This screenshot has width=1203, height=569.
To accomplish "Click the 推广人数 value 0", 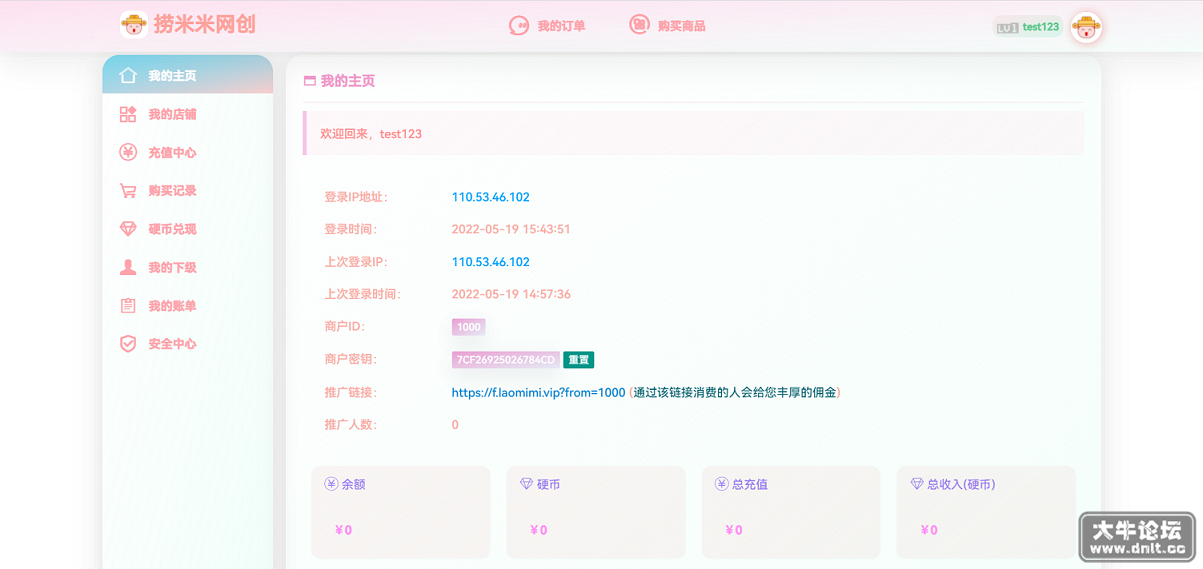I will coord(455,425).
